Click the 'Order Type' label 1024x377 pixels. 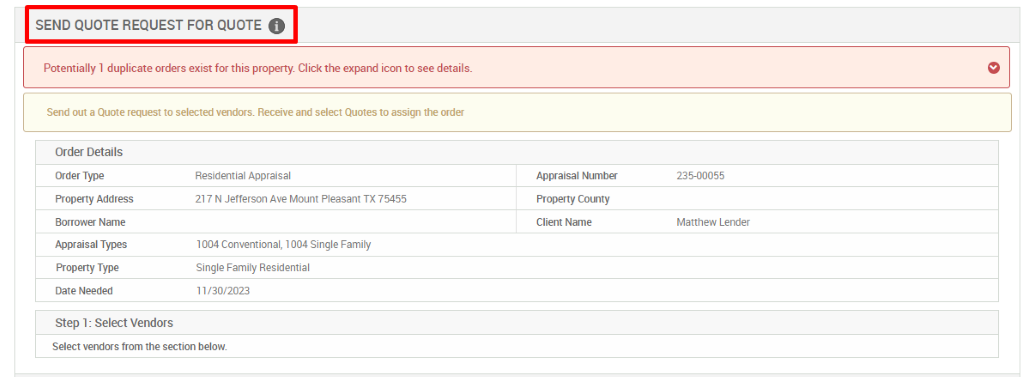80,176
